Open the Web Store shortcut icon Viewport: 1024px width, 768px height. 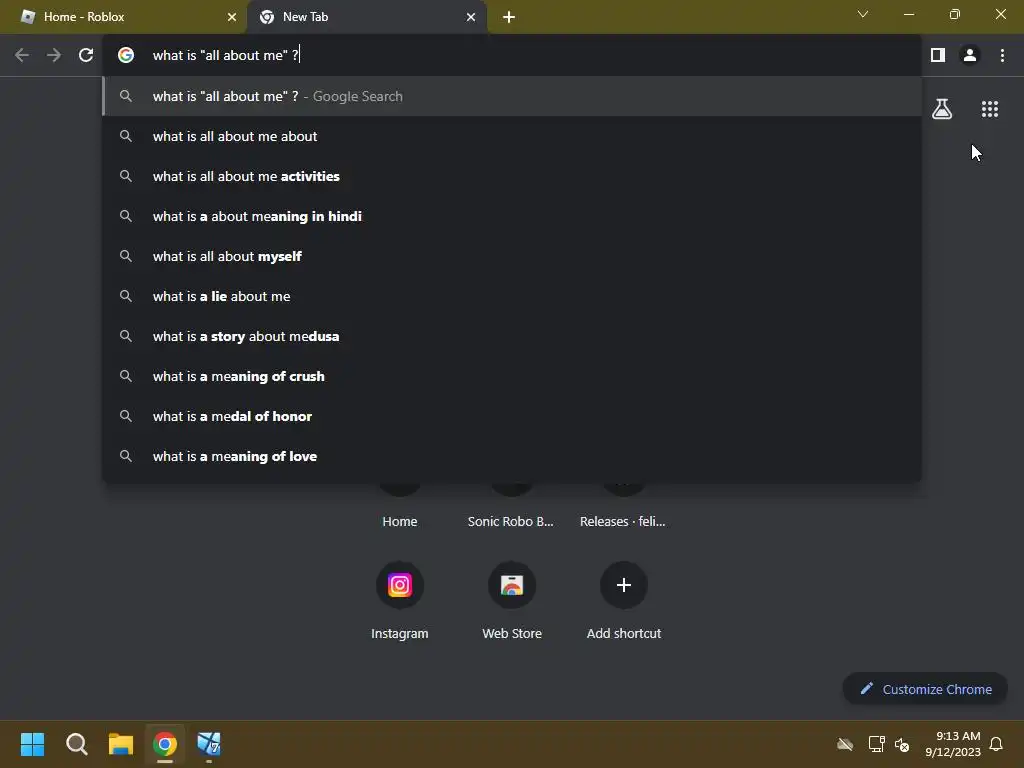point(512,584)
